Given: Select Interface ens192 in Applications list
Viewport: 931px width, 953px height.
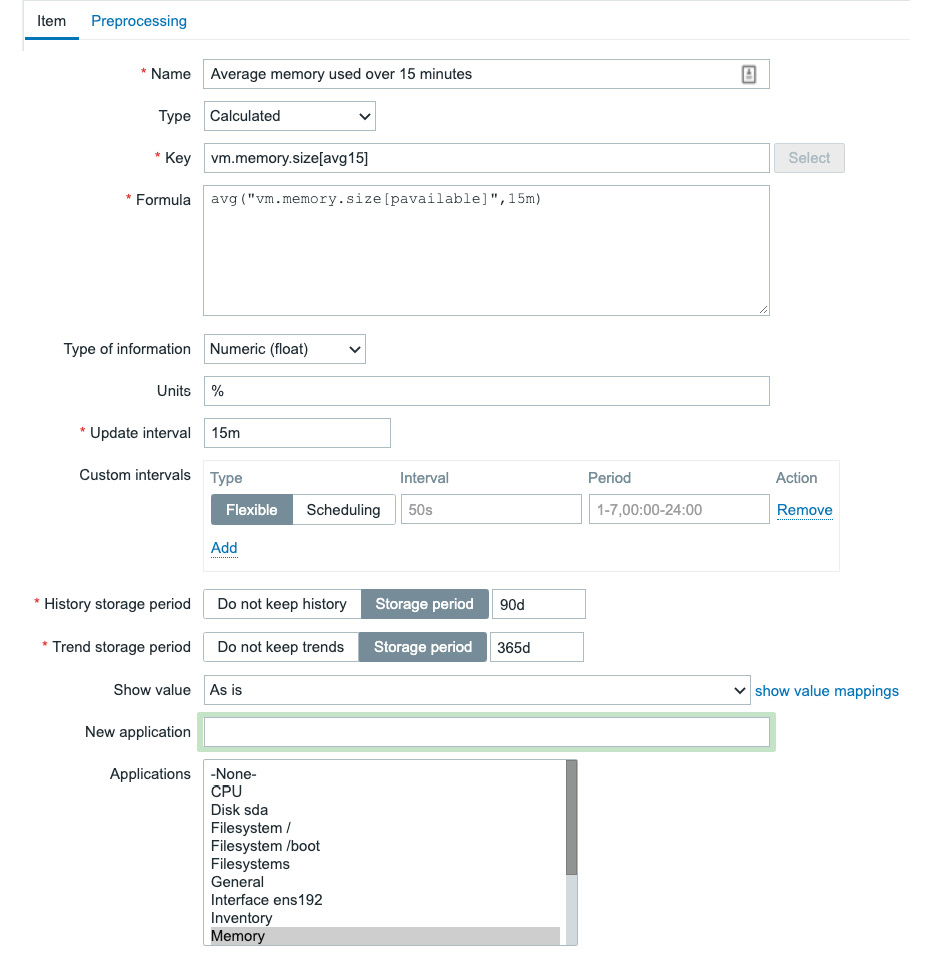Looking at the screenshot, I should 385,900.
